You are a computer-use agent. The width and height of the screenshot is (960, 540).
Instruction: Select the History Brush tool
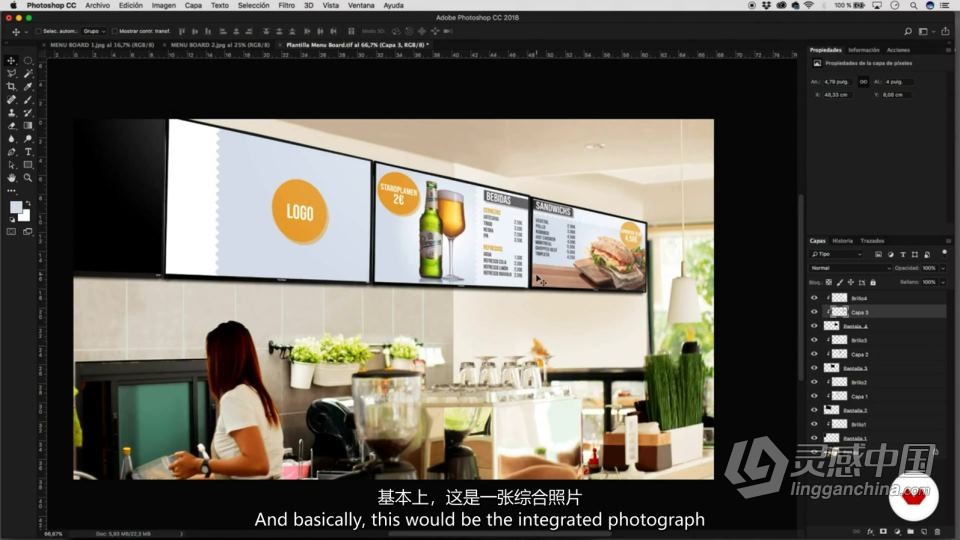tap(28, 113)
